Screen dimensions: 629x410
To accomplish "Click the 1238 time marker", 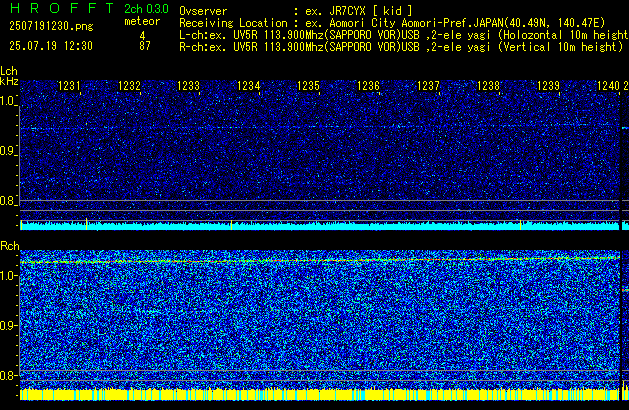I will tap(488, 86).
